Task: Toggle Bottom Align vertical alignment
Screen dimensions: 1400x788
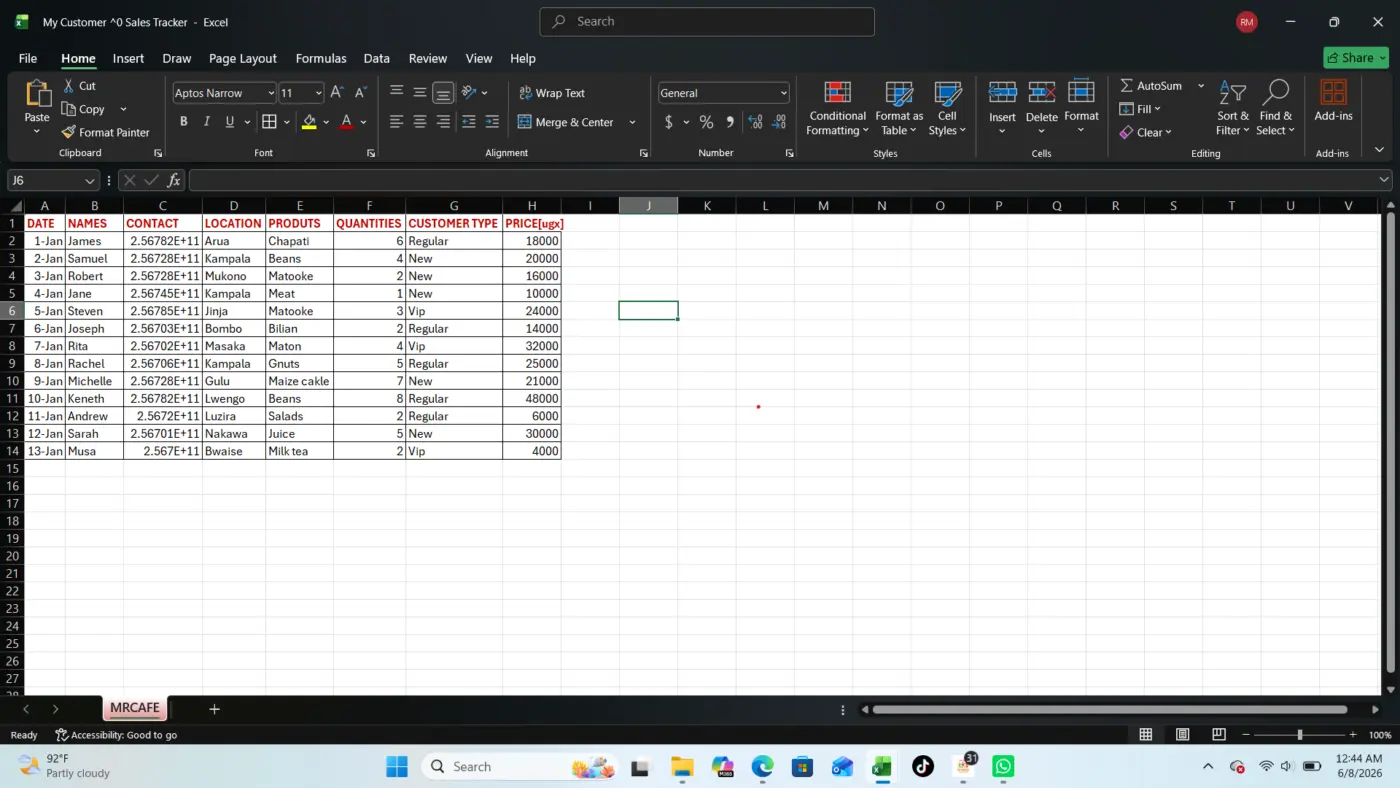Action: tap(443, 92)
